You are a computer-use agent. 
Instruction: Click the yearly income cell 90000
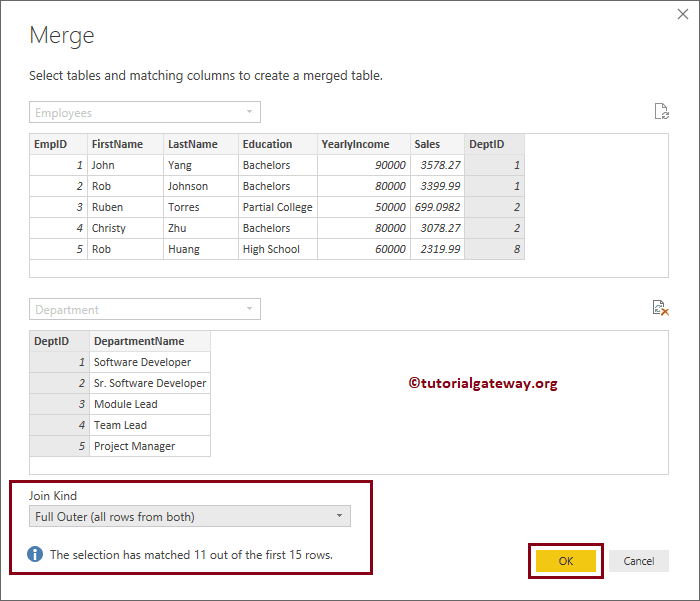(364, 165)
